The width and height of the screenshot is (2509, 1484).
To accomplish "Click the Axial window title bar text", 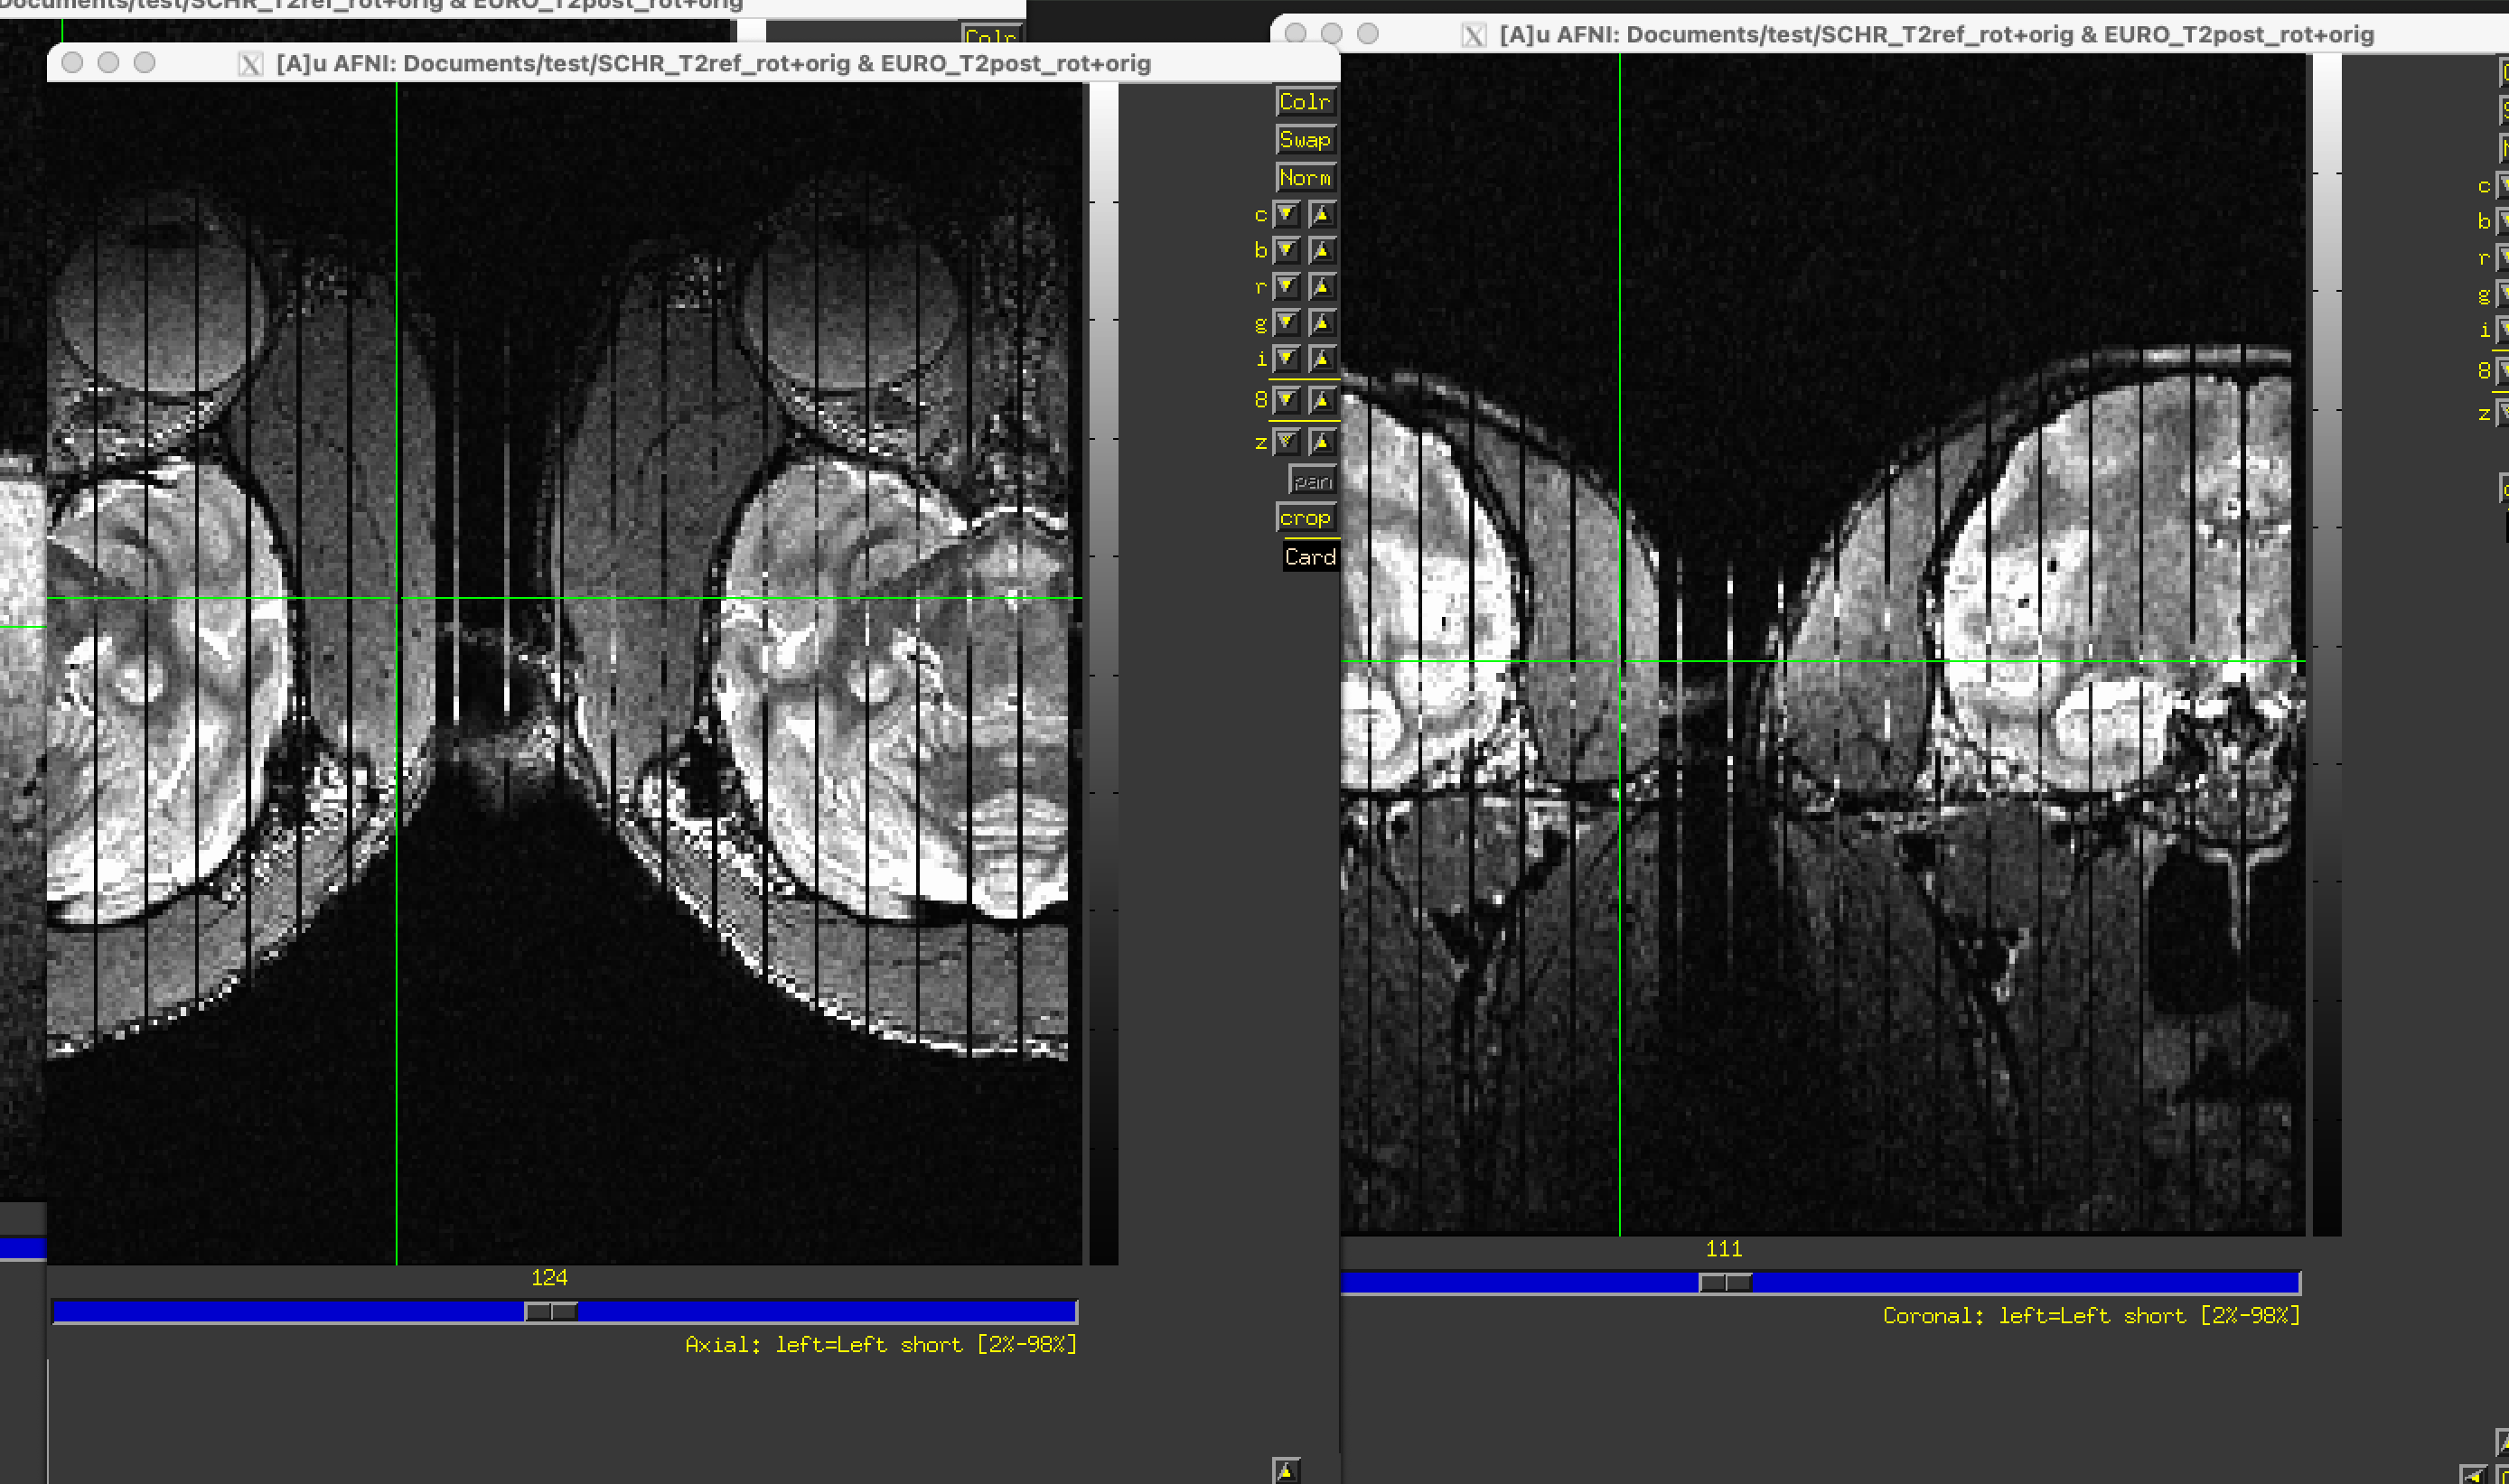I will 713,64.
